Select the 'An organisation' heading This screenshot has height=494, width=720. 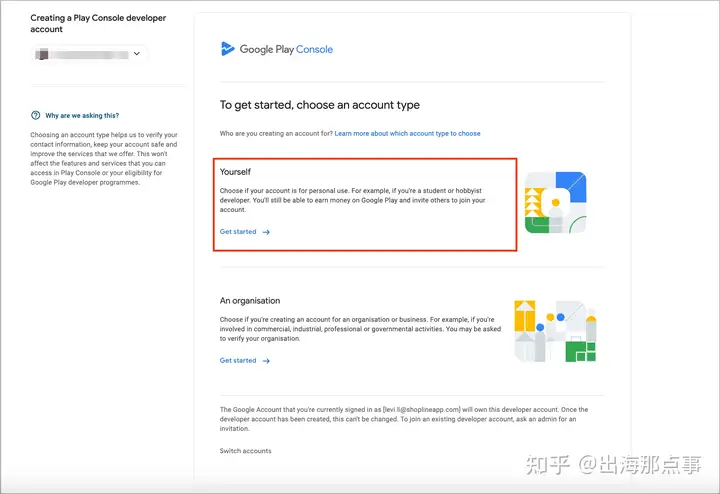(250, 301)
